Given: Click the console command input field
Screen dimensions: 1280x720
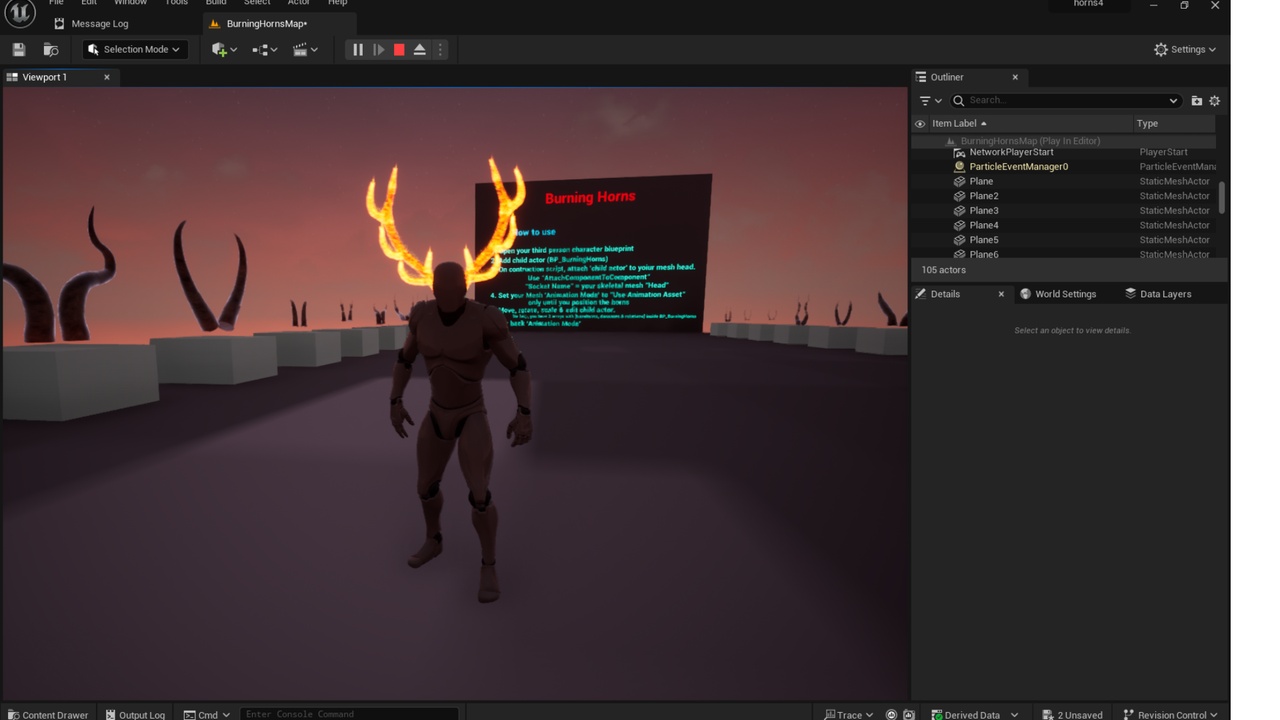Looking at the screenshot, I should (x=349, y=714).
